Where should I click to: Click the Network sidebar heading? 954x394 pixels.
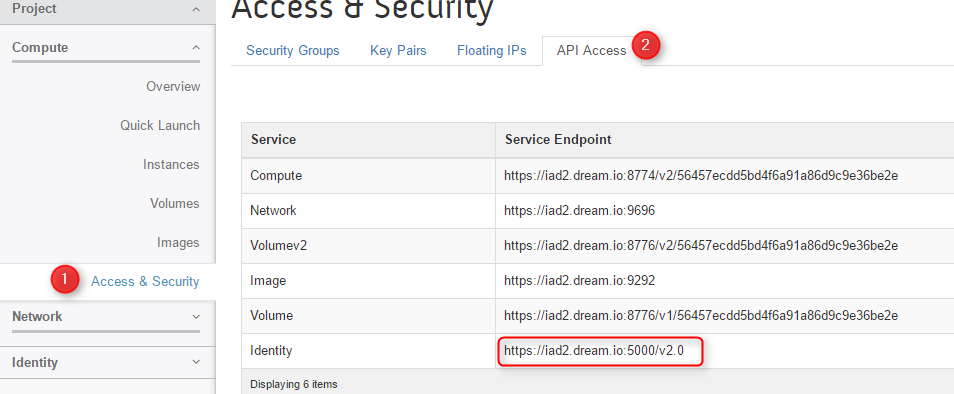click(x=37, y=317)
